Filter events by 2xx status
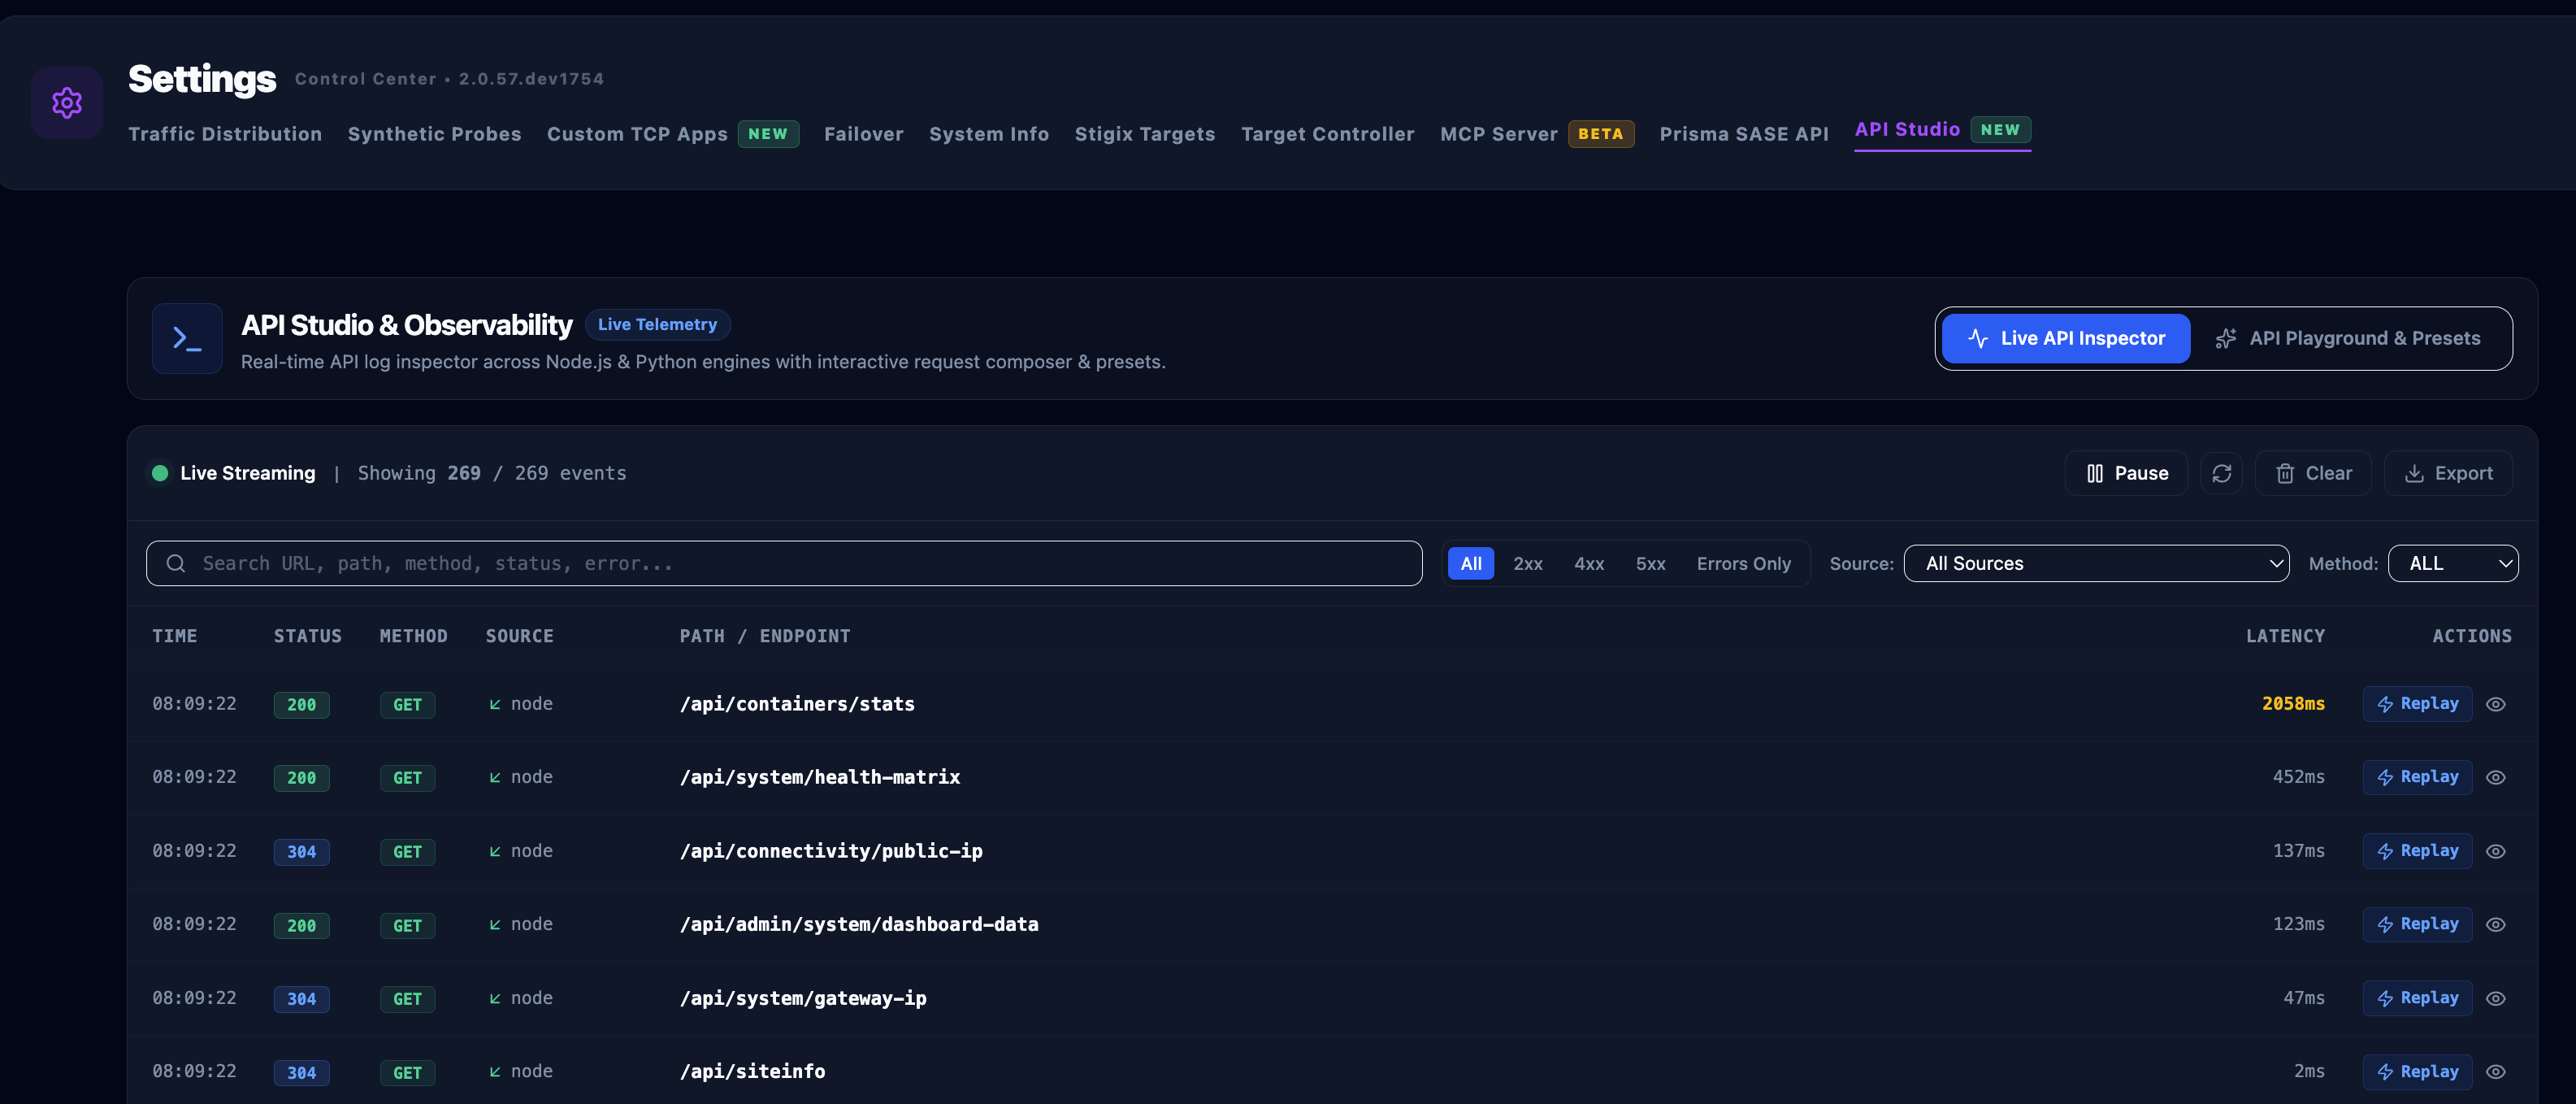Viewport: 2576px width, 1104px height. [x=1527, y=563]
